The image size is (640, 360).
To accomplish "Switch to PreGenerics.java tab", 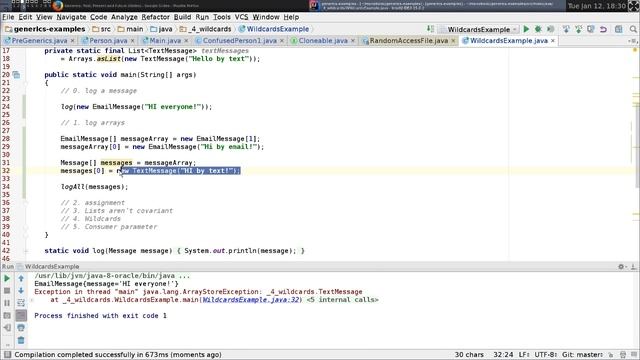I will (x=39, y=41).
